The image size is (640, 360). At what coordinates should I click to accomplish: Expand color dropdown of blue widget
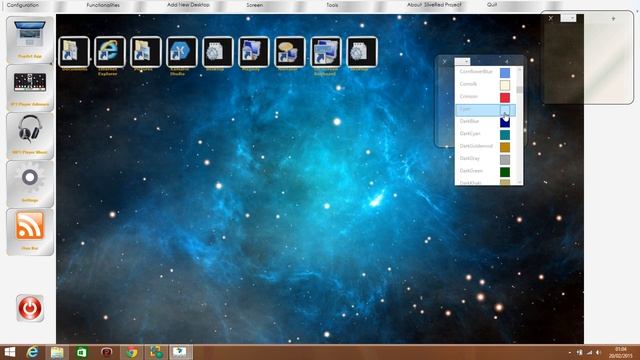tap(462, 62)
